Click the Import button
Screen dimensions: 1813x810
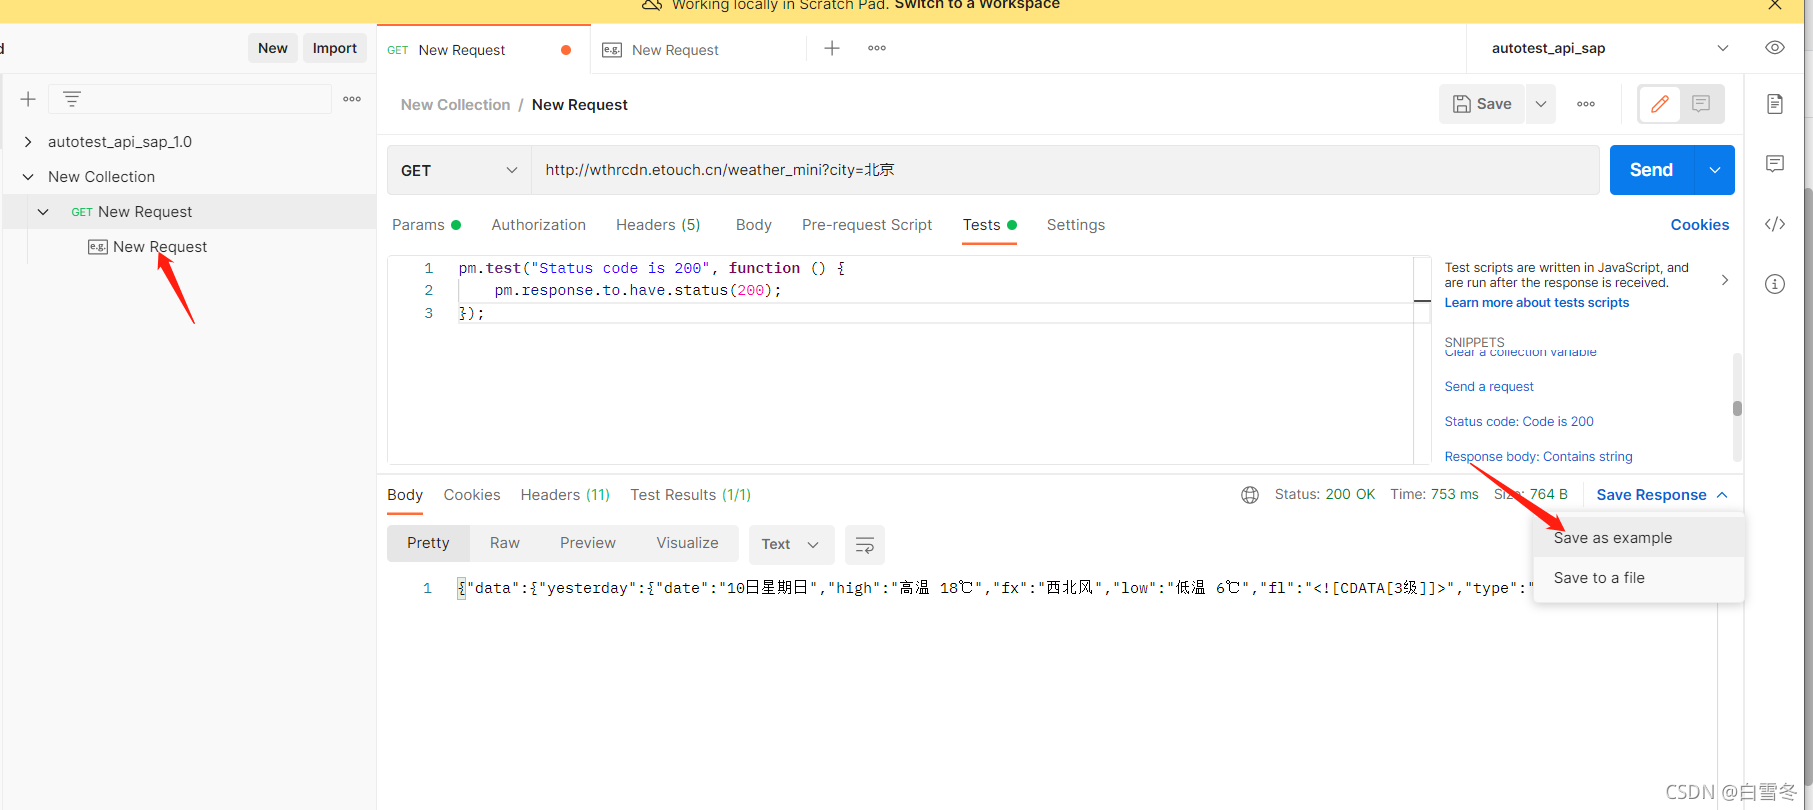335,48
